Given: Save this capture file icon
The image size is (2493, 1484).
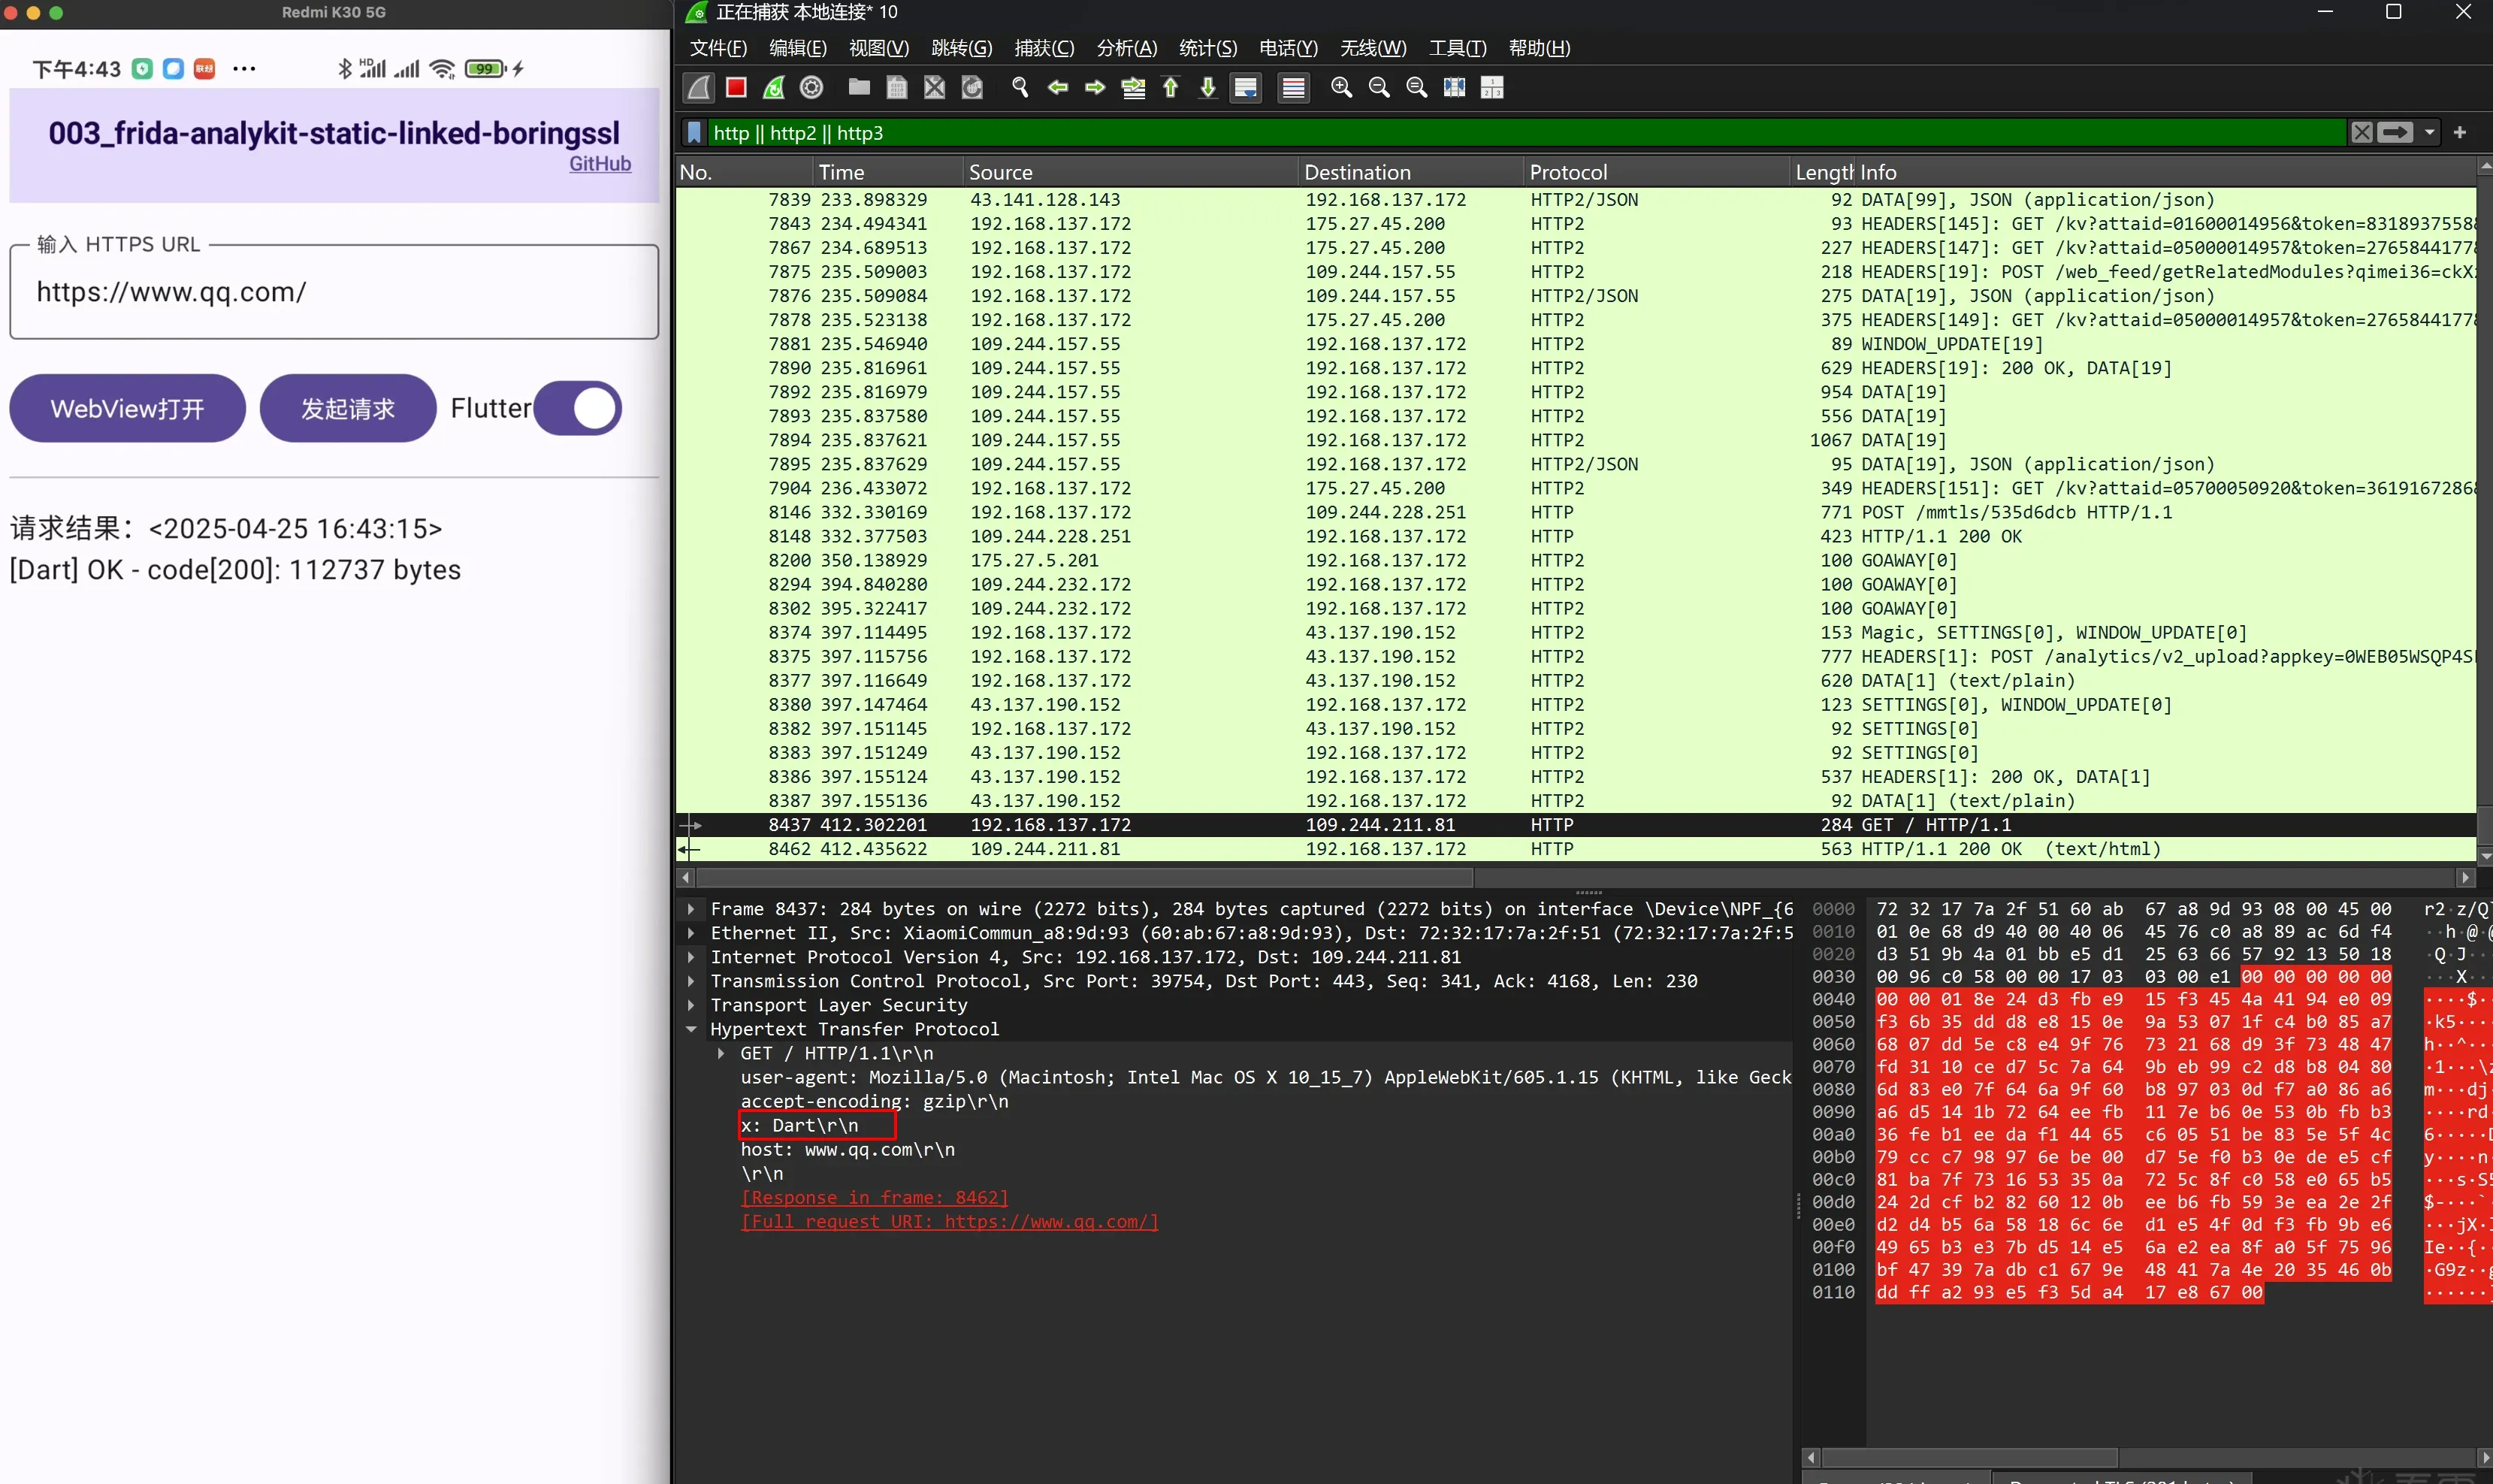Looking at the screenshot, I should click(x=897, y=88).
